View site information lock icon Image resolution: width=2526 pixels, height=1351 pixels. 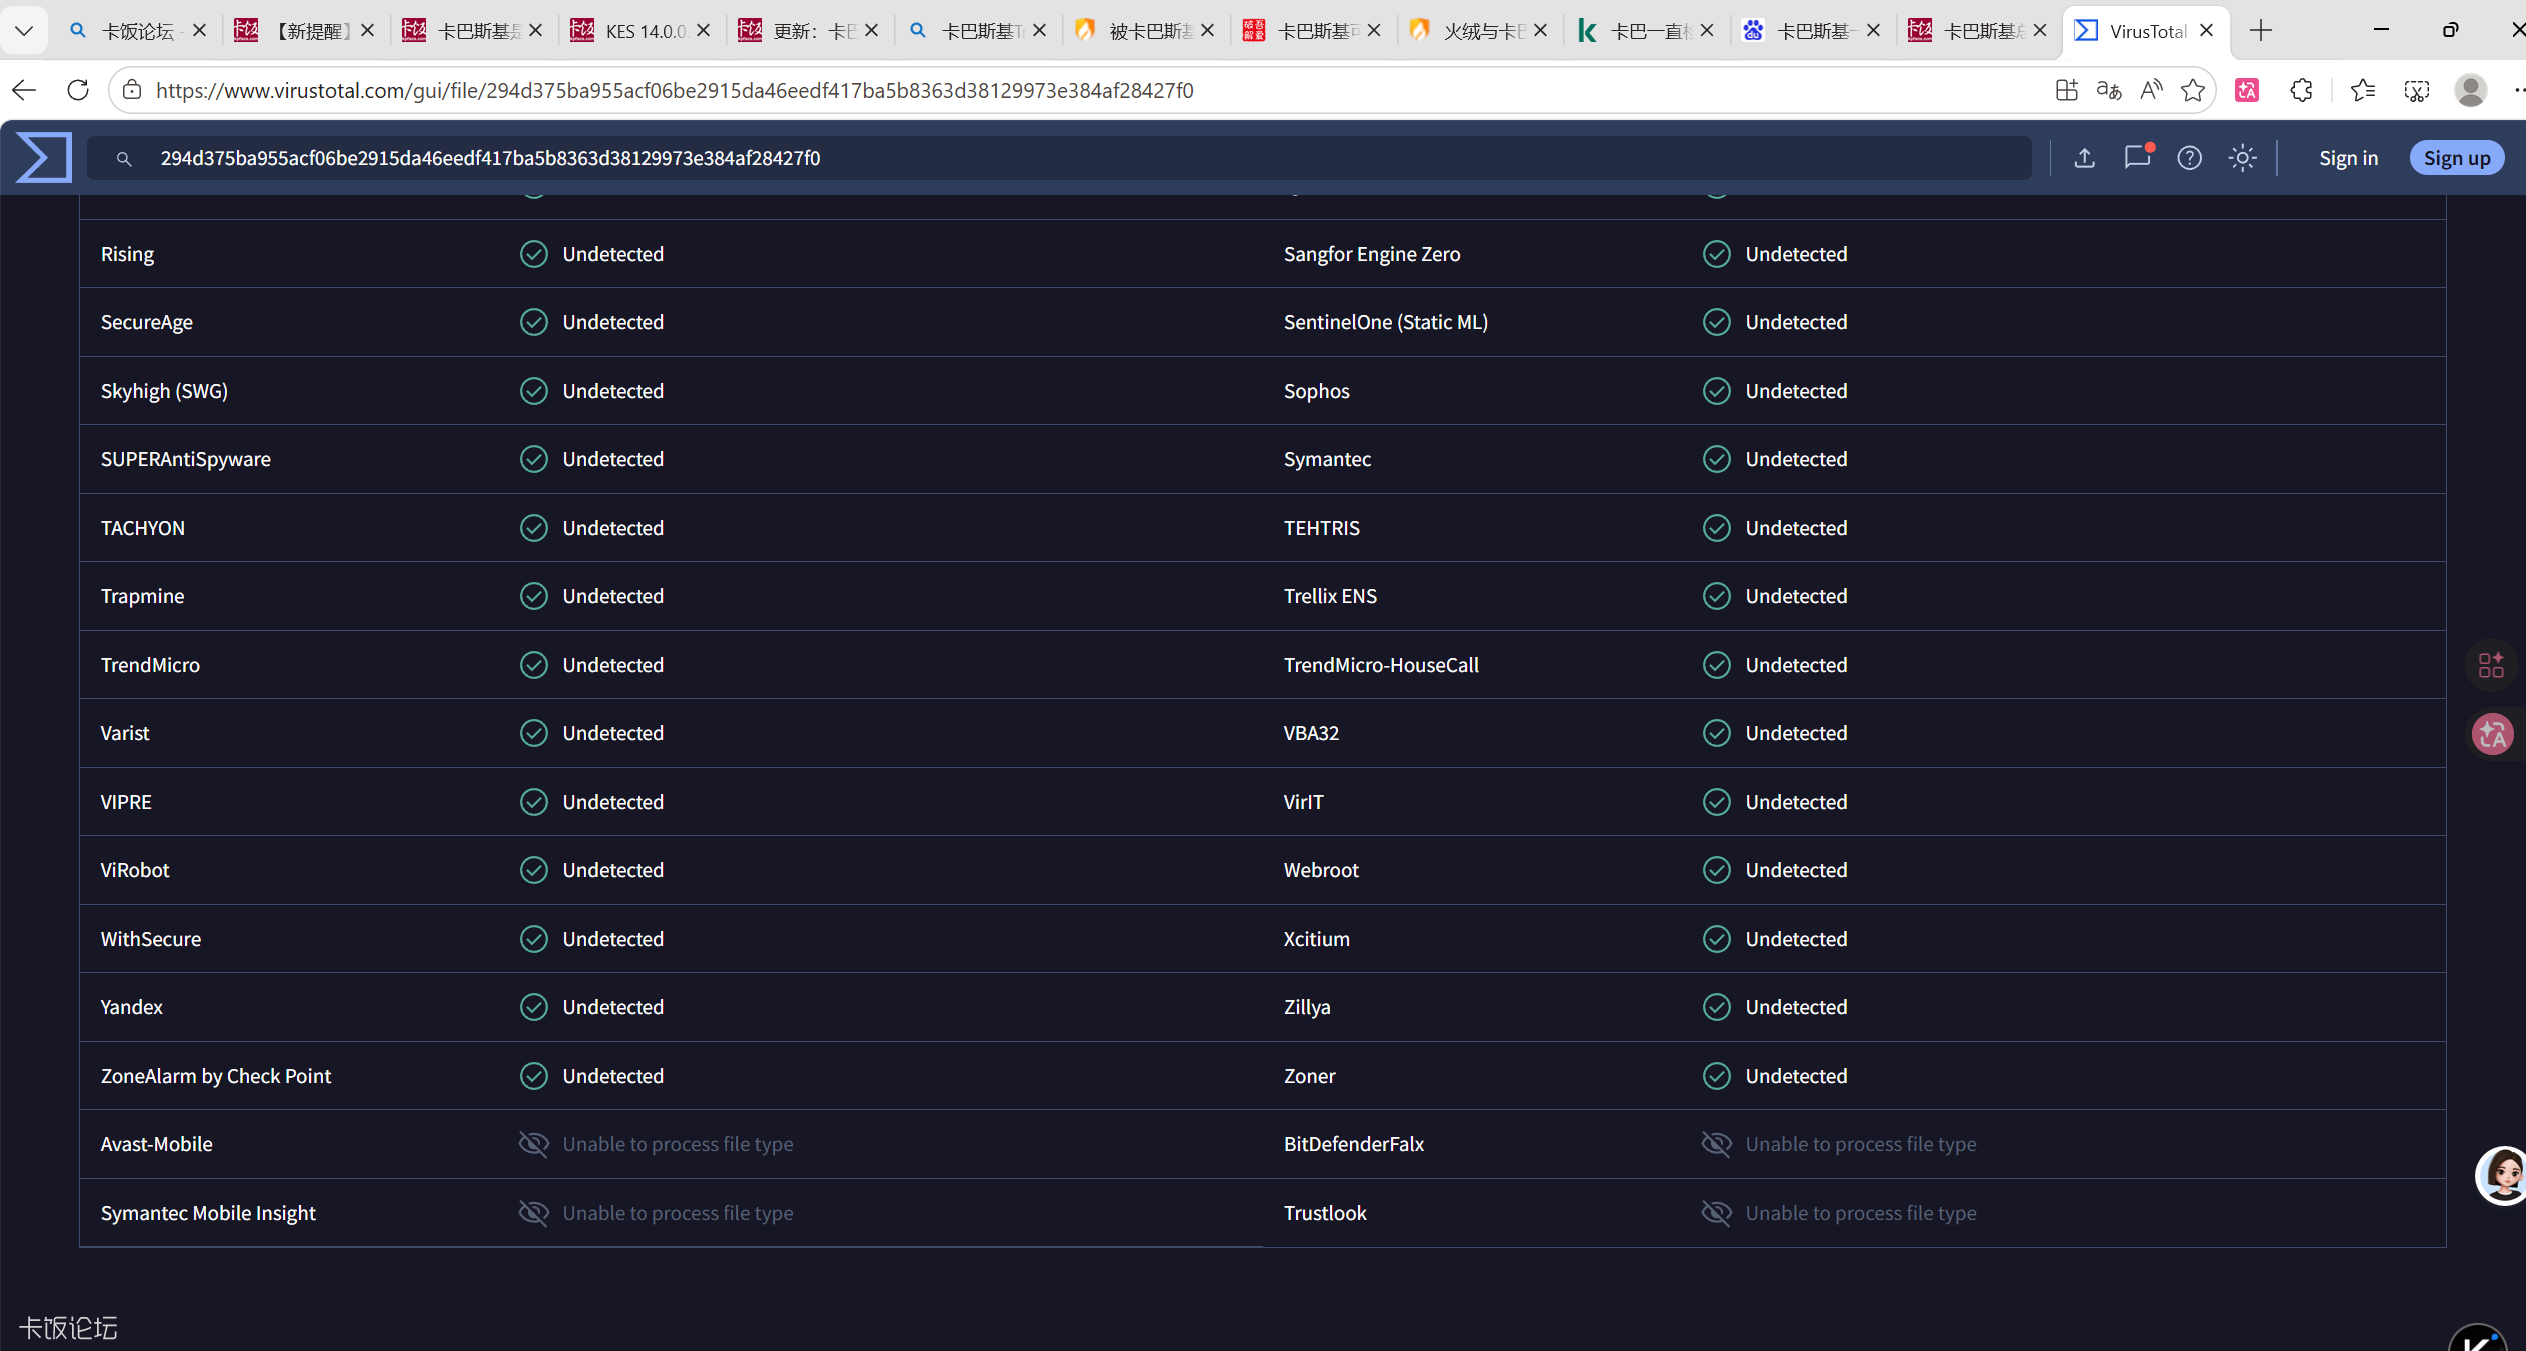132,90
